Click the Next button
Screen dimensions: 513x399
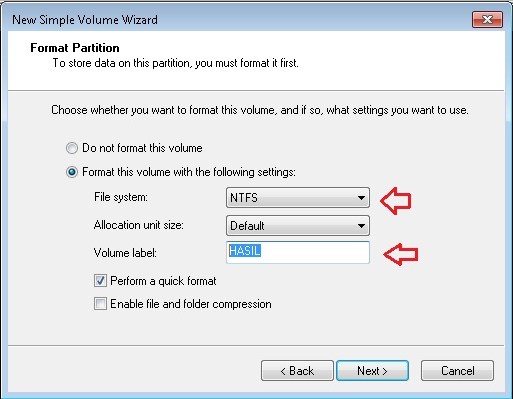(372, 370)
